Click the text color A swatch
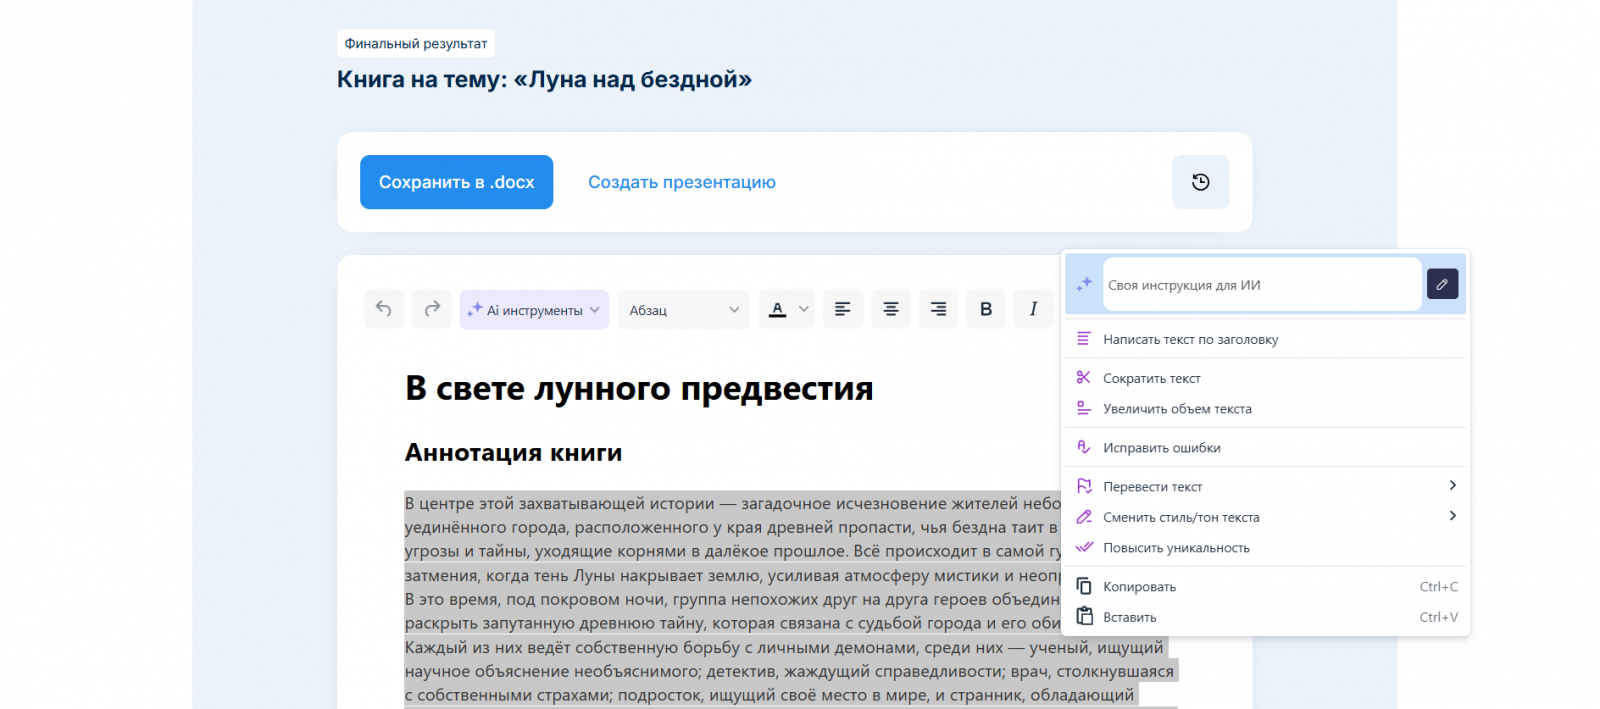 coord(777,310)
